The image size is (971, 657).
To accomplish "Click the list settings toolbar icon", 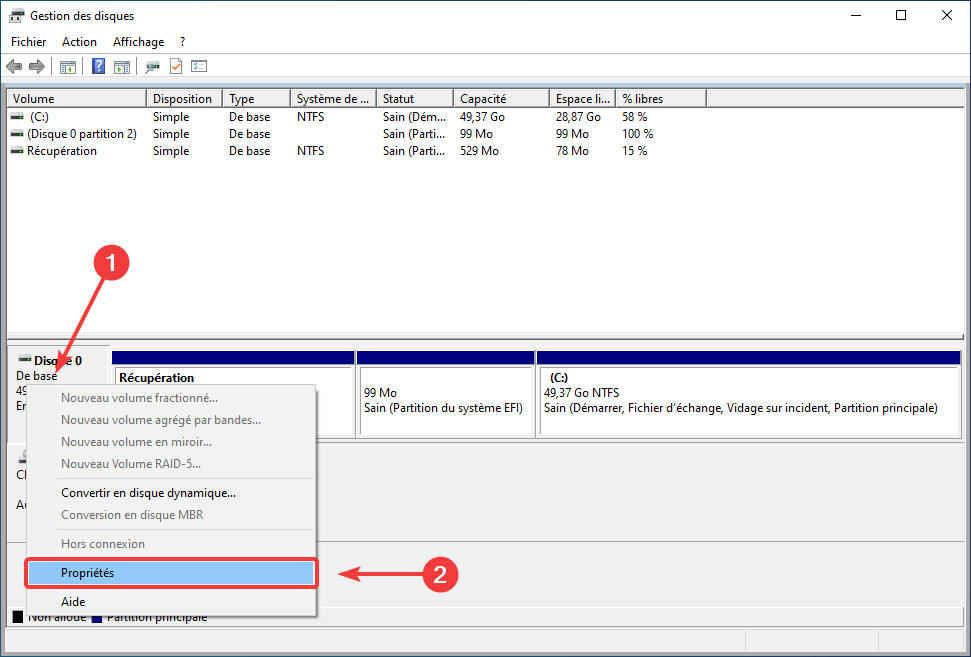I will pos(199,67).
